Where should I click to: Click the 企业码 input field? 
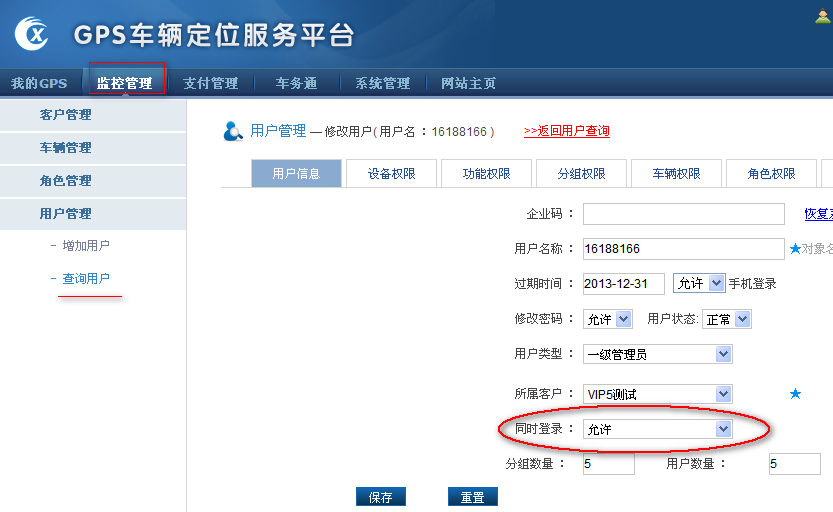click(683, 214)
